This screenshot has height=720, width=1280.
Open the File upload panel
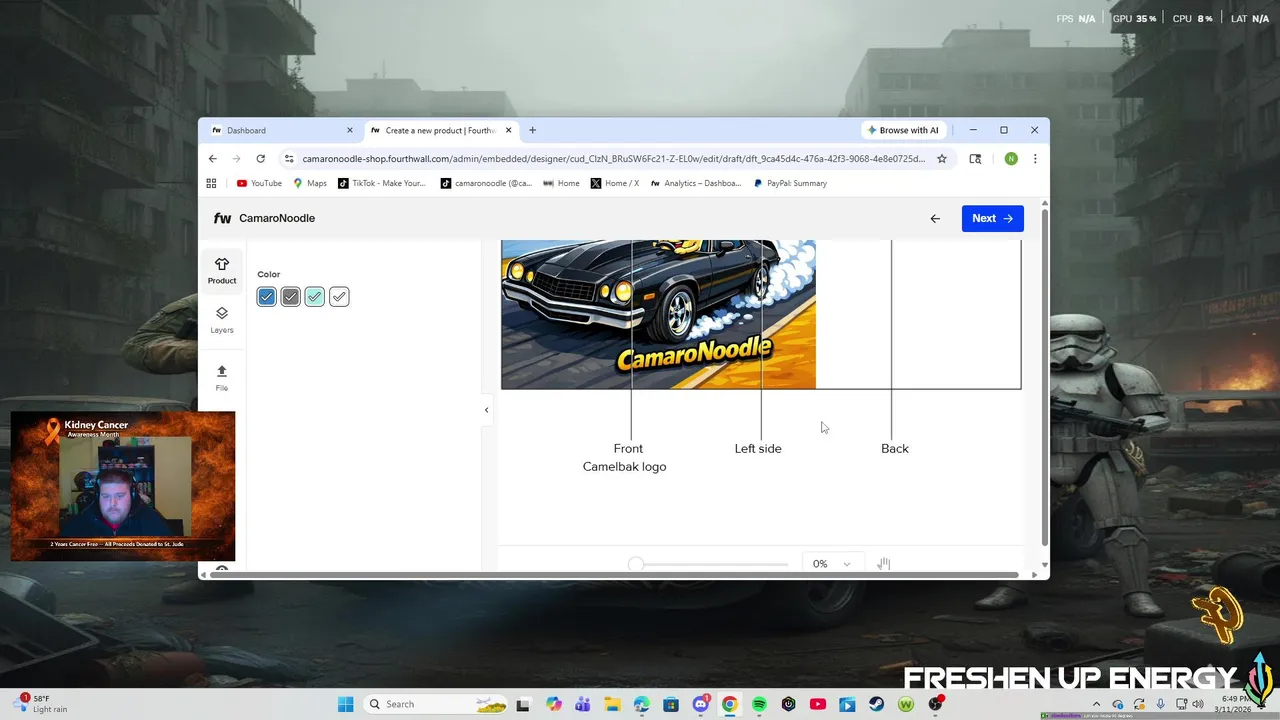[222, 377]
